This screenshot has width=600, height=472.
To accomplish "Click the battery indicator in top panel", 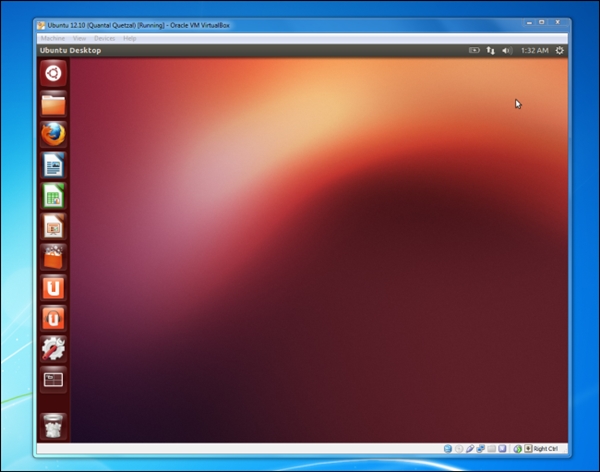I will point(473,50).
